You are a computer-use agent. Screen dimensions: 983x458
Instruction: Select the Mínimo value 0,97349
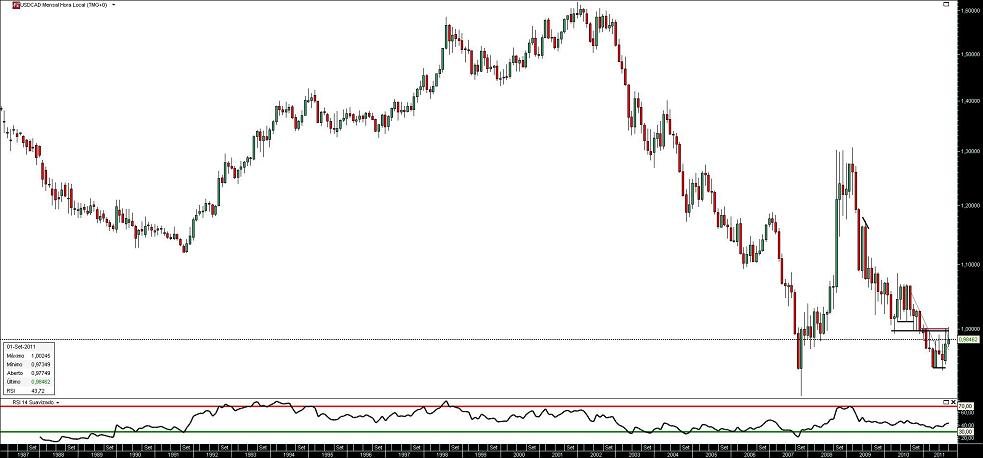[42, 364]
